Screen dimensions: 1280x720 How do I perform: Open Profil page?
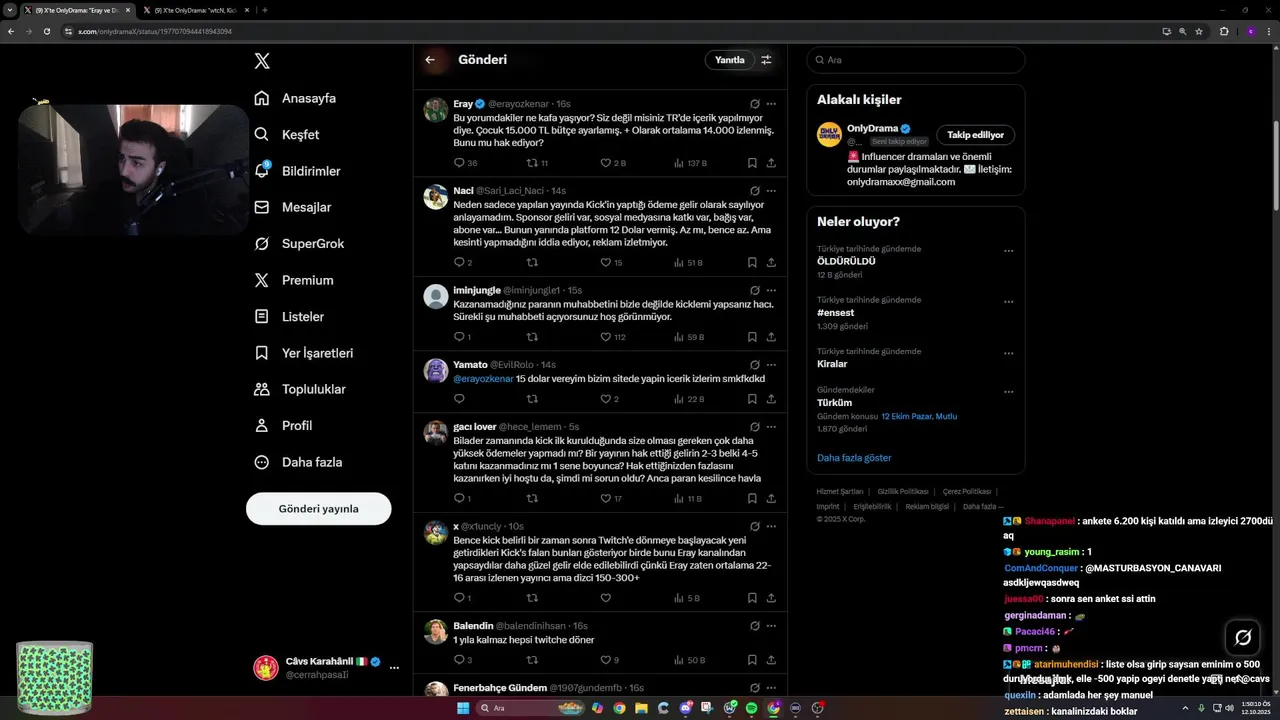(x=283, y=425)
